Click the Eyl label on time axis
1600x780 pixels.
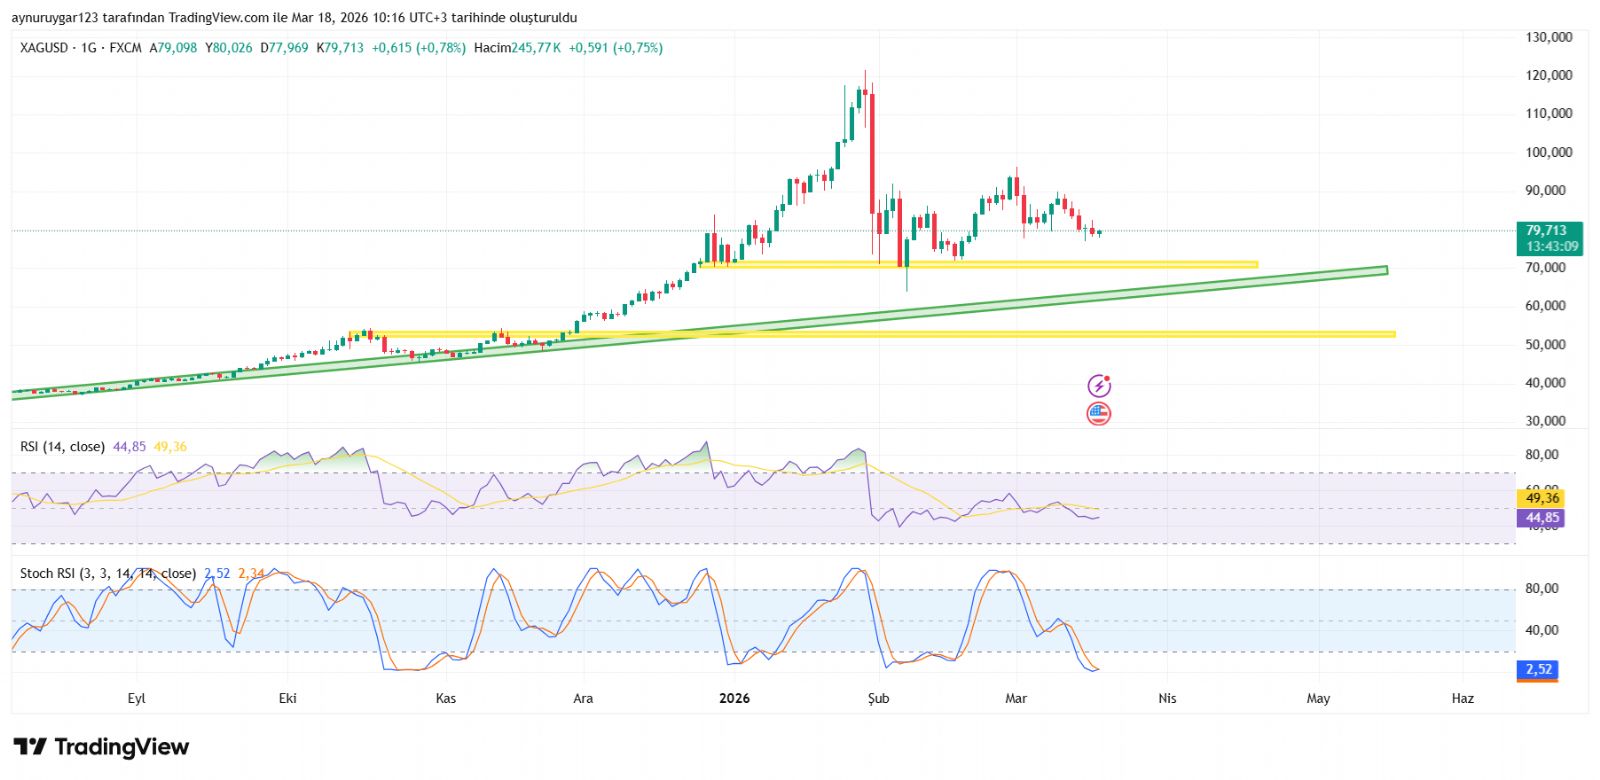(137, 698)
